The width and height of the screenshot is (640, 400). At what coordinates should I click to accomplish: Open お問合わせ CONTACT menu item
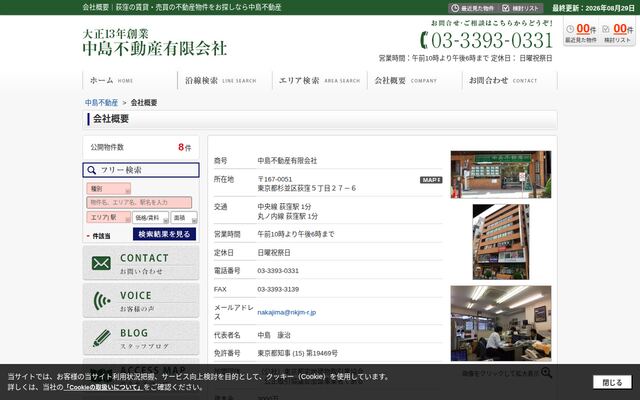coord(510,80)
